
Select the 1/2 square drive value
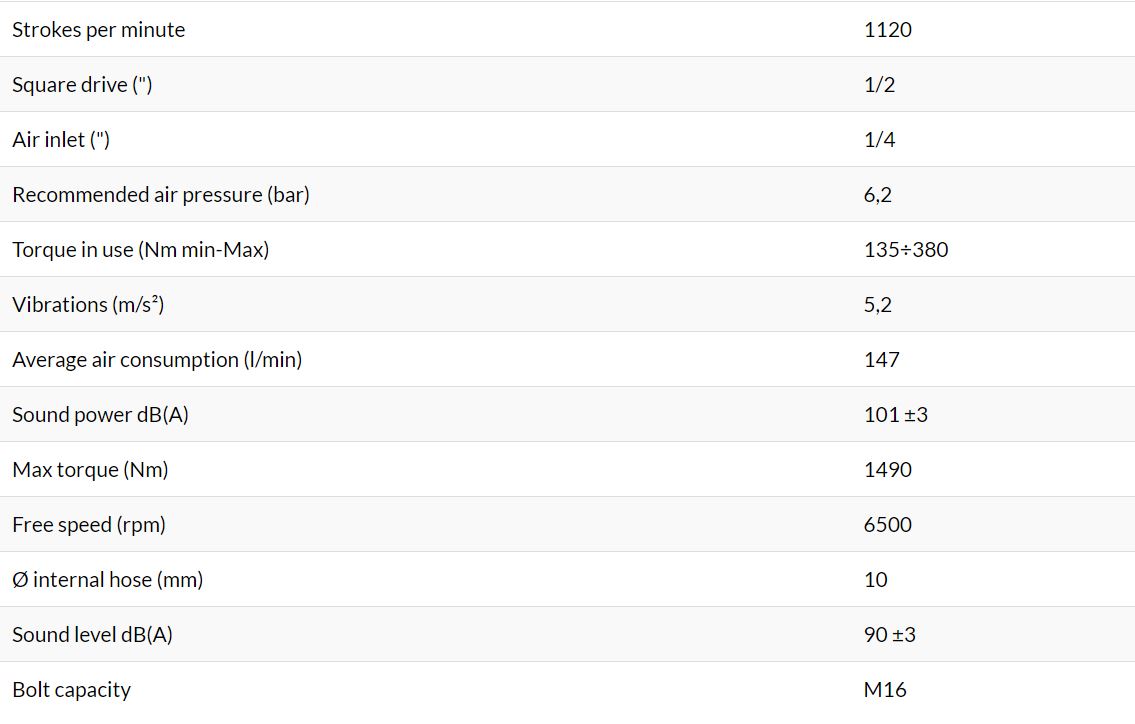[879, 85]
